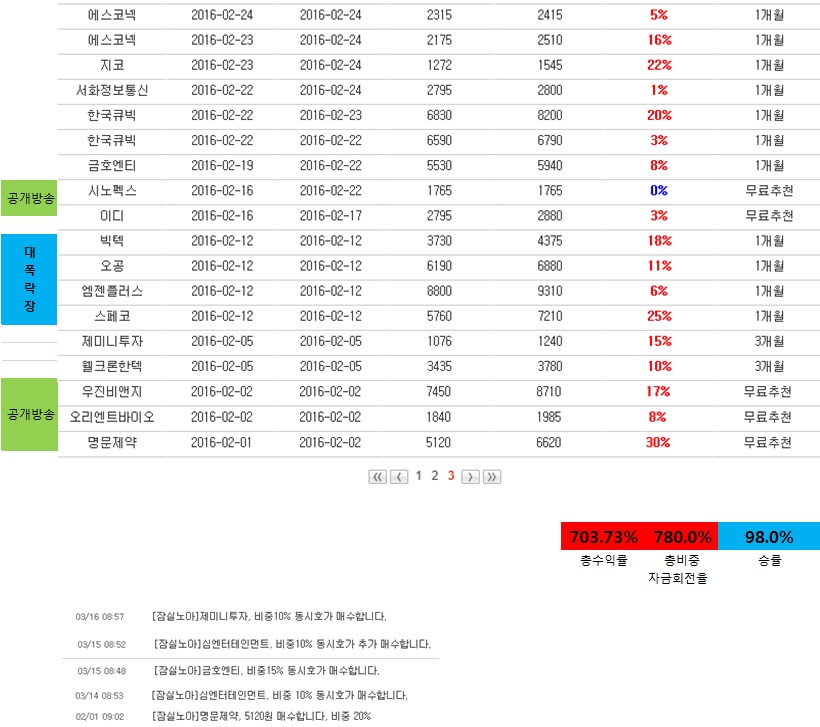Select the 승률 label
This screenshot has width=820, height=727.
tap(769, 560)
